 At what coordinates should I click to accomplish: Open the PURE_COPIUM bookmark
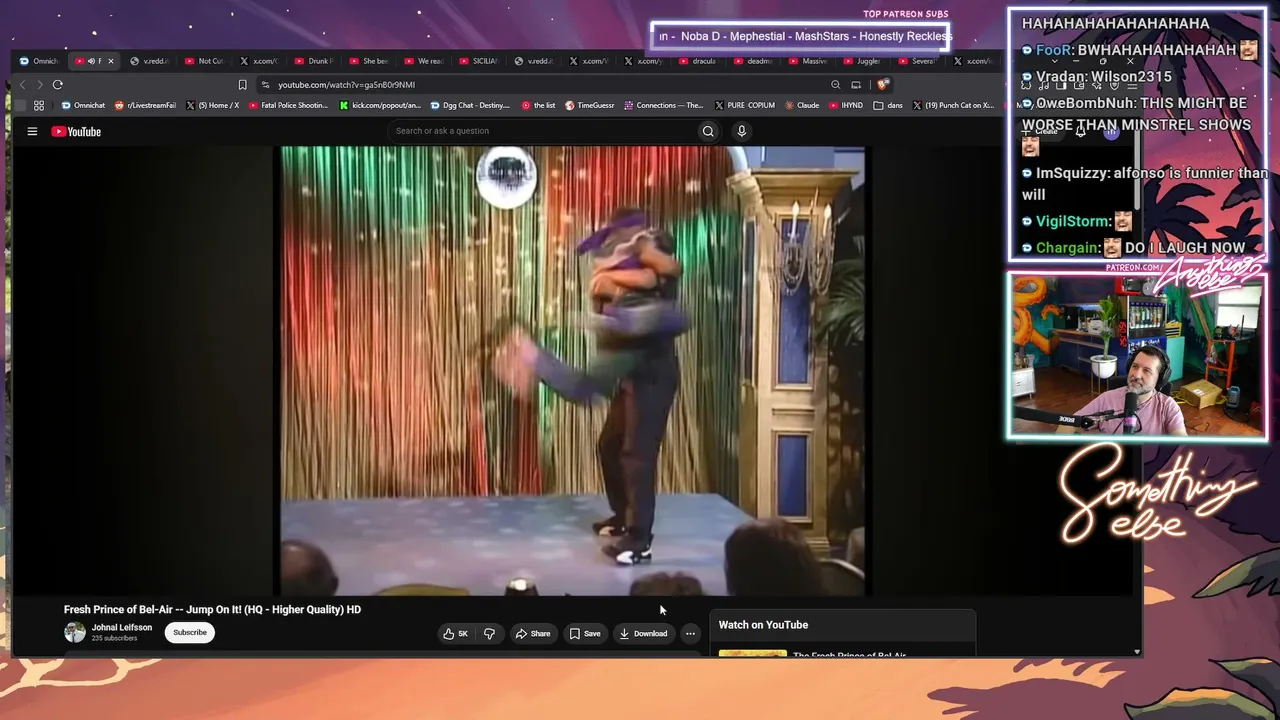[x=744, y=105]
